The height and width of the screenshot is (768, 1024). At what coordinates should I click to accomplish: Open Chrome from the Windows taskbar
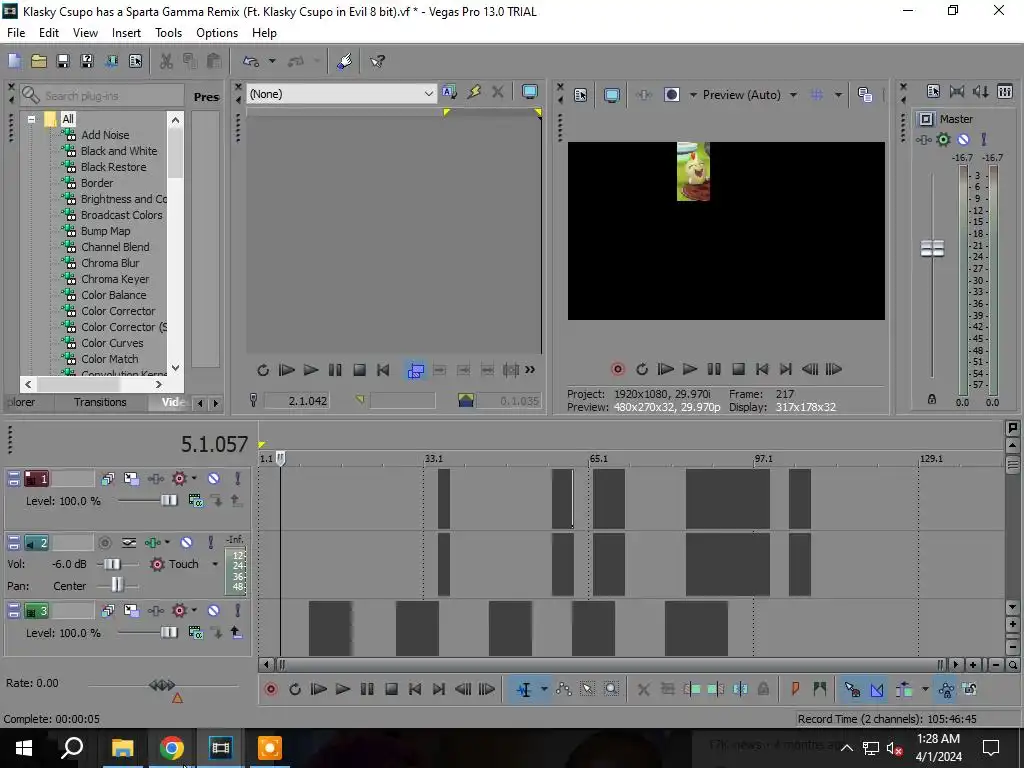pyautogui.click(x=171, y=748)
